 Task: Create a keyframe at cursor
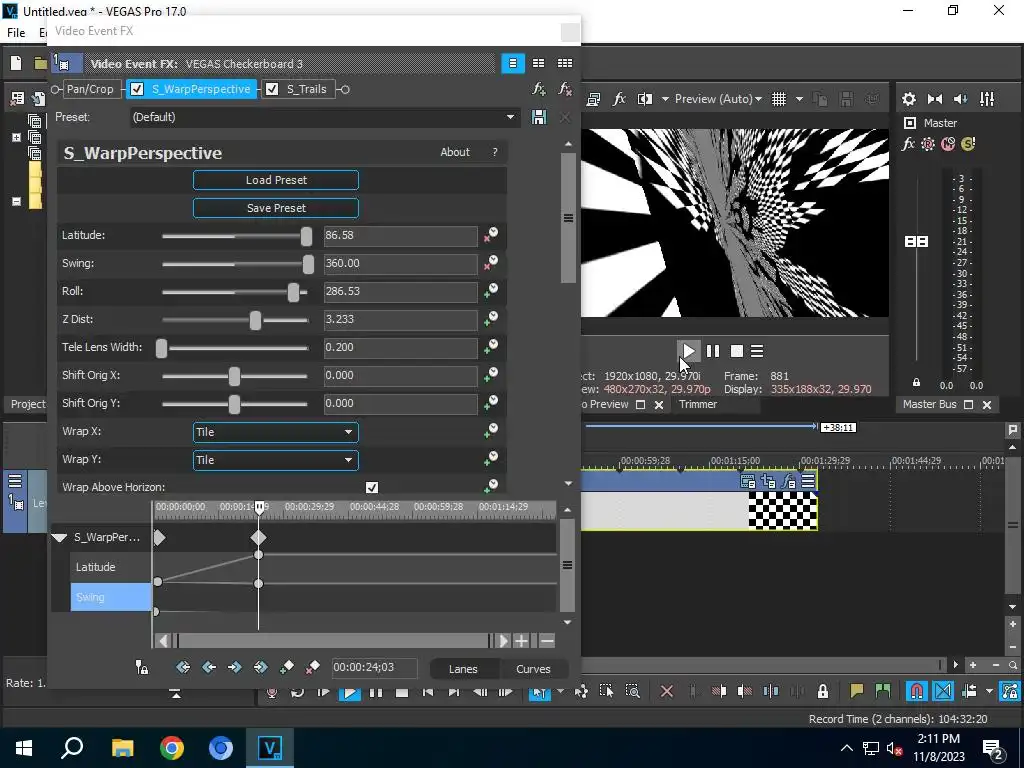pos(287,667)
